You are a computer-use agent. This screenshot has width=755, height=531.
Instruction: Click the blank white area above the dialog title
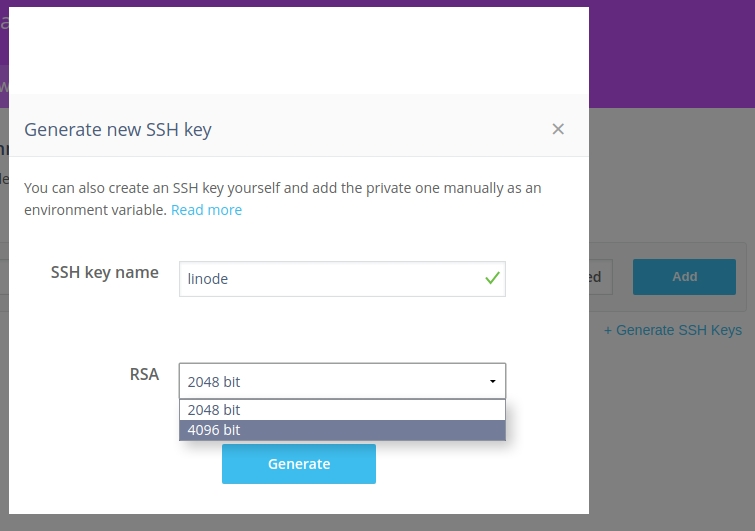tap(300, 50)
